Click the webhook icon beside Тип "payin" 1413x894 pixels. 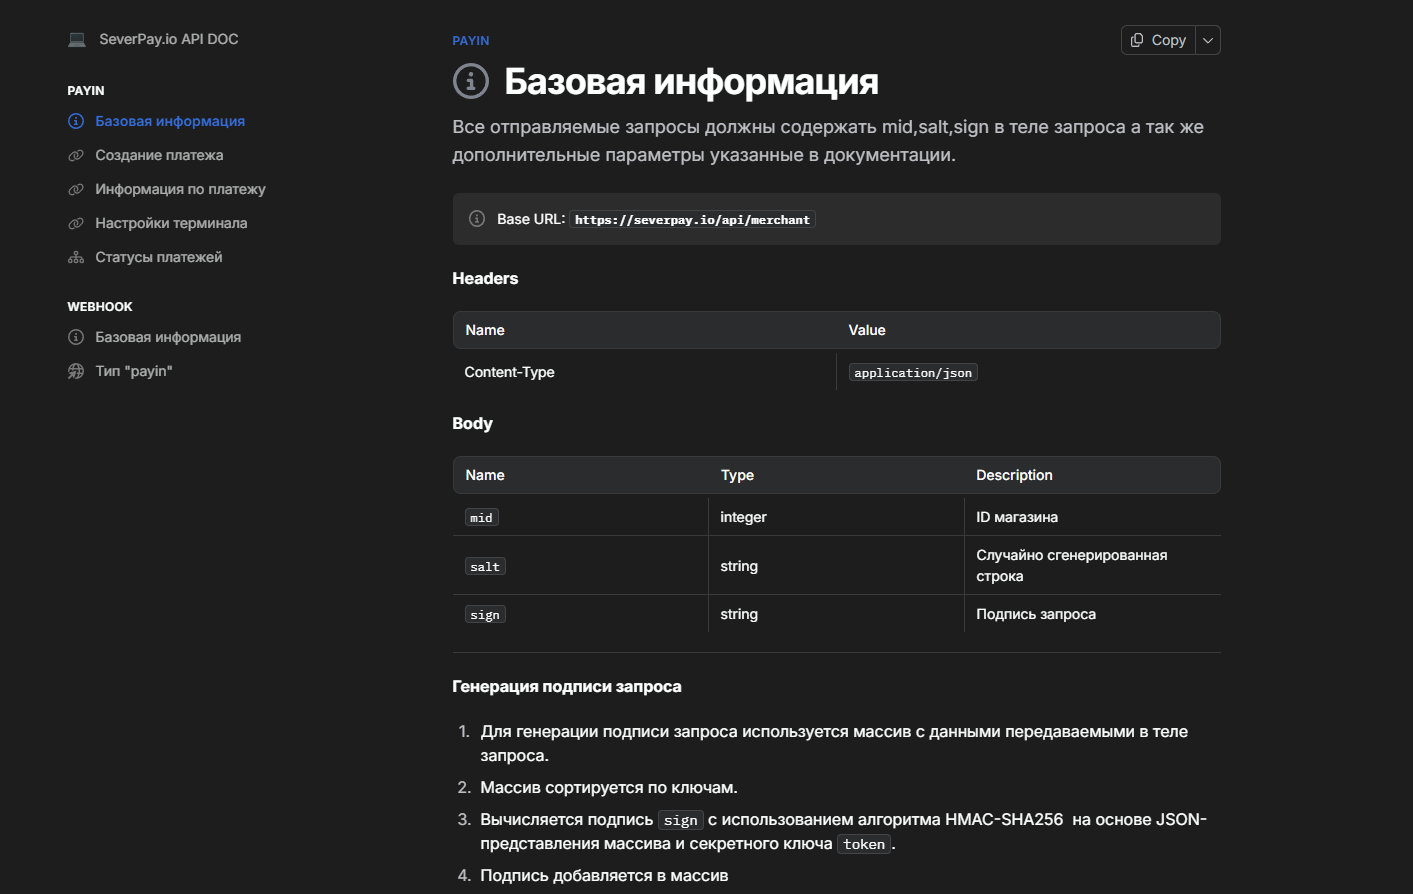(x=76, y=371)
